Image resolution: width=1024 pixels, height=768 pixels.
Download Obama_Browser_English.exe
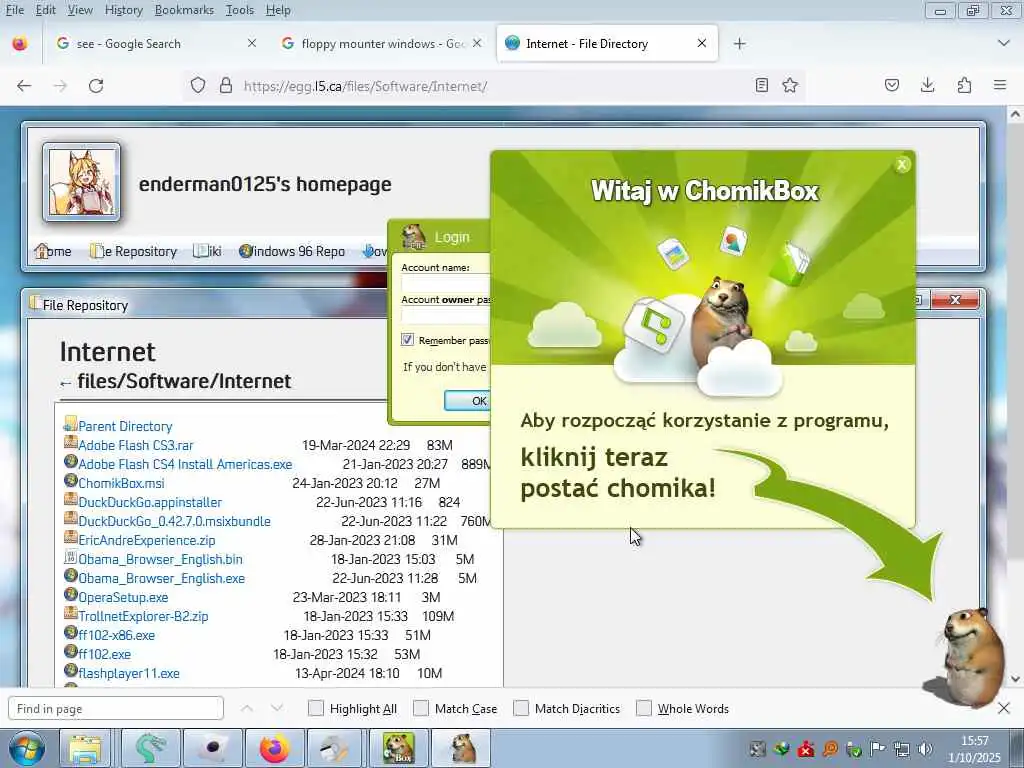coord(161,578)
